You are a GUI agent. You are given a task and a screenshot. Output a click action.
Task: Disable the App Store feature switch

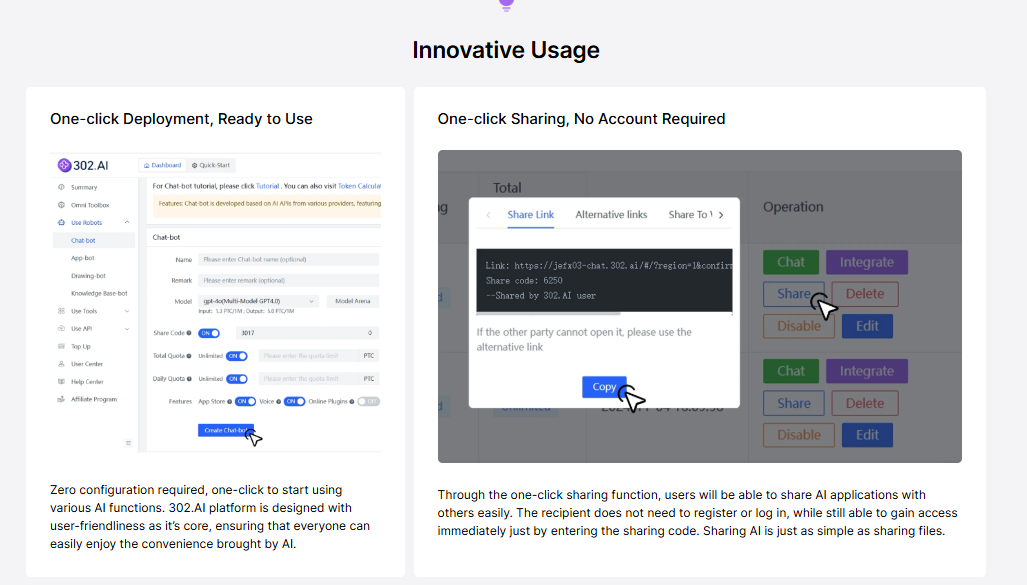click(246, 402)
